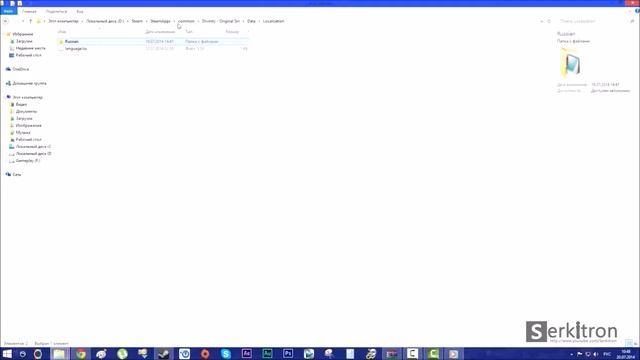
Task: Open Загрузки under Избранное
Action: click(24, 41)
